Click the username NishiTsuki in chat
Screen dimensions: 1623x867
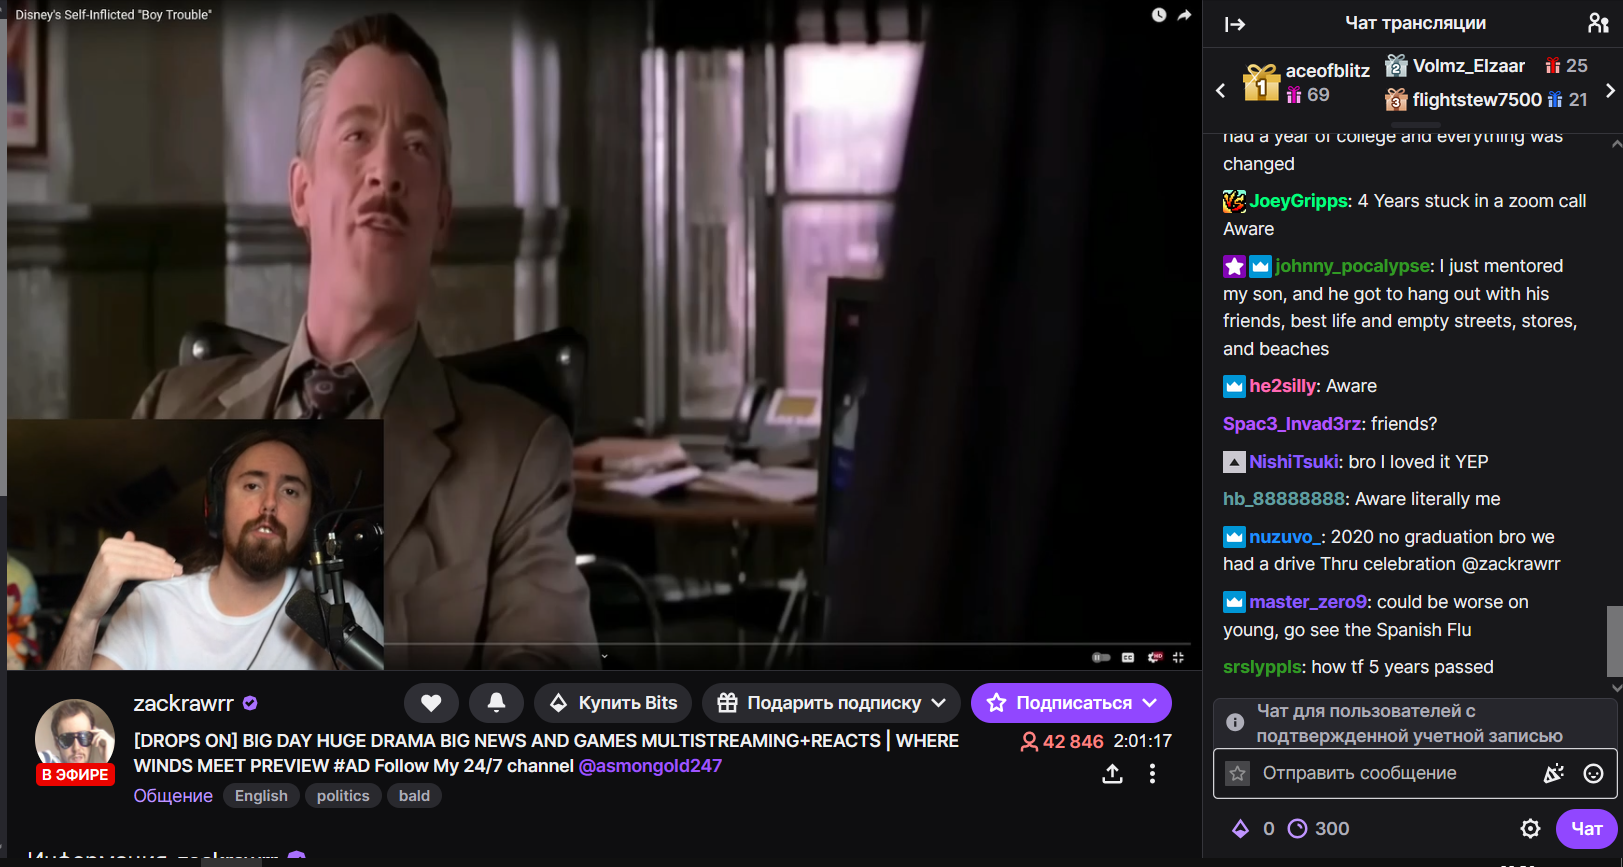(x=1293, y=462)
